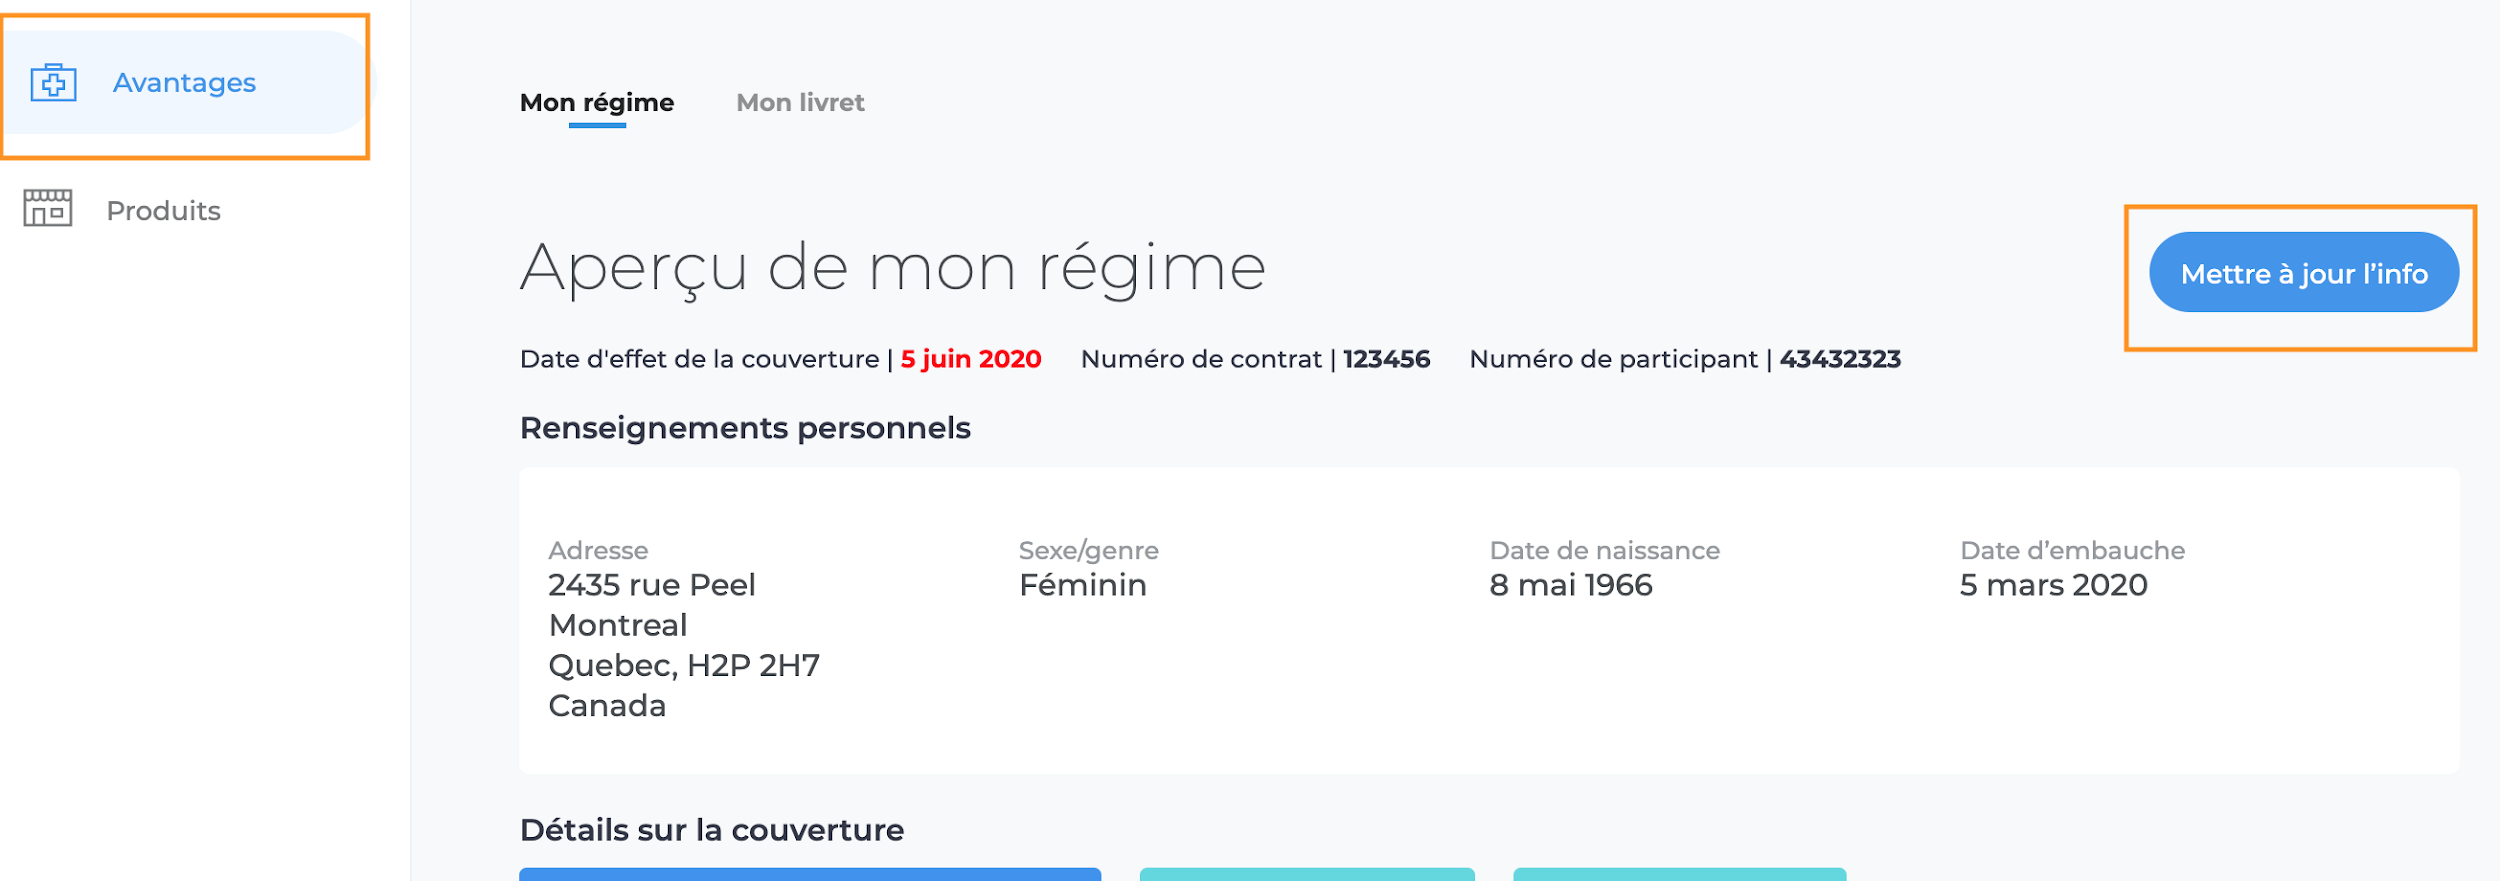The height and width of the screenshot is (881, 2500).
Task: Select the second teal coverage card
Action: [1680, 875]
